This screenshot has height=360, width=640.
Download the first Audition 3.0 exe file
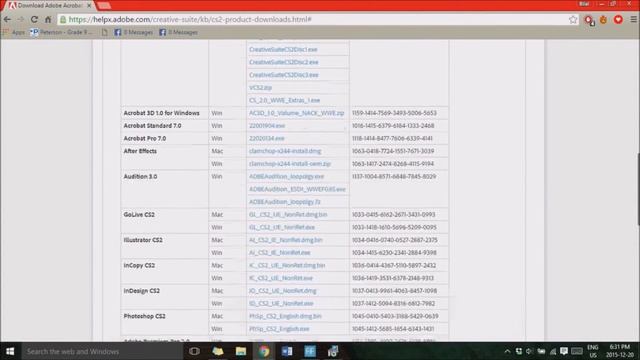pos(286,176)
